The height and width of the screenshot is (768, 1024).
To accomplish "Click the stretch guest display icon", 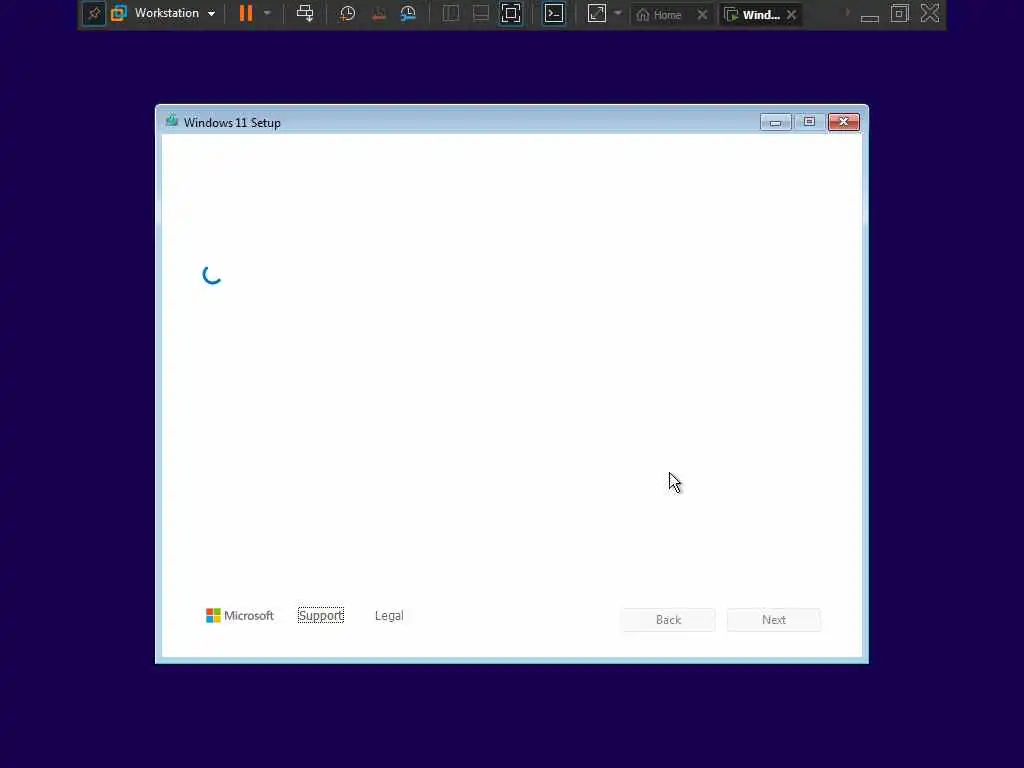I will click(597, 13).
